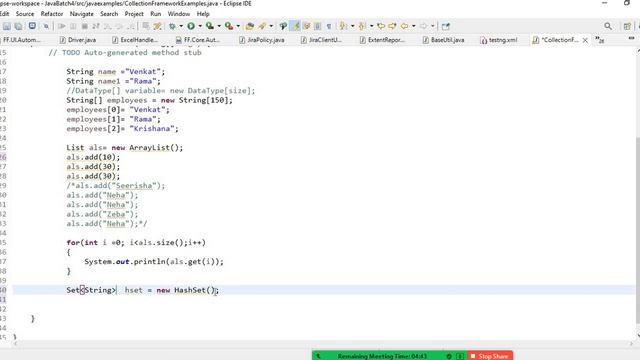This screenshot has height=360, width=640.
Task: Click the magnifier Quick Access search icon
Action: coord(608,26)
